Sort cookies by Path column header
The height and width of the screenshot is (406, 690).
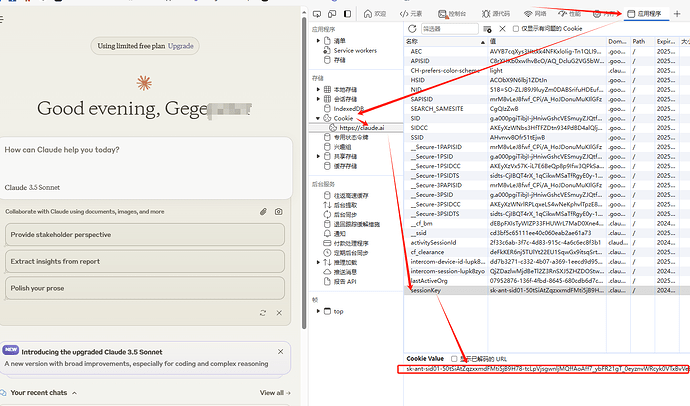coord(642,41)
